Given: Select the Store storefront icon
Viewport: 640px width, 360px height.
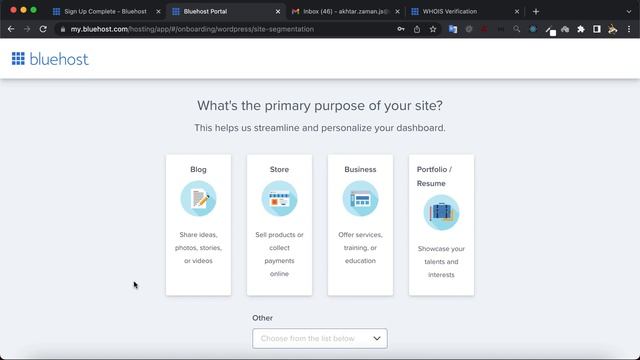Looking at the screenshot, I should tap(279, 199).
